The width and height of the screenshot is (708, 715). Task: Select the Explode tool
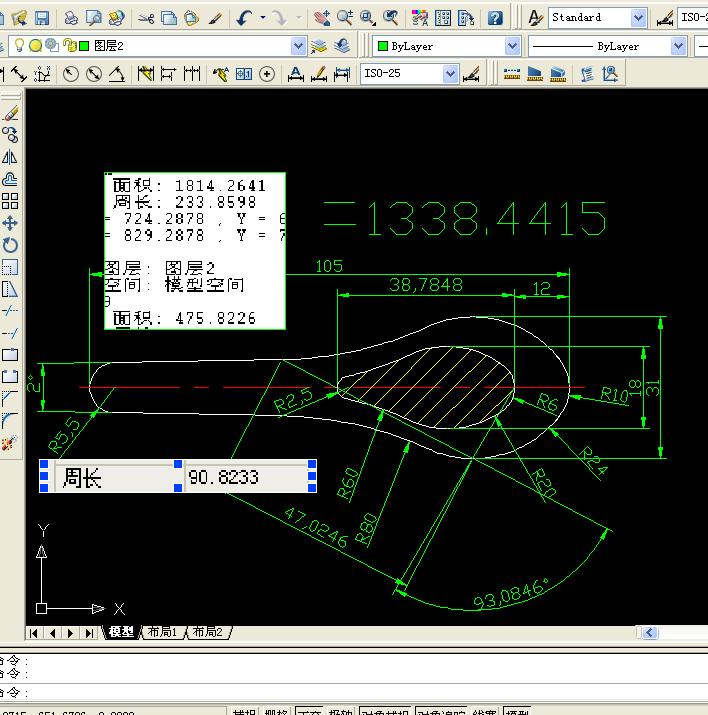pos(10,442)
